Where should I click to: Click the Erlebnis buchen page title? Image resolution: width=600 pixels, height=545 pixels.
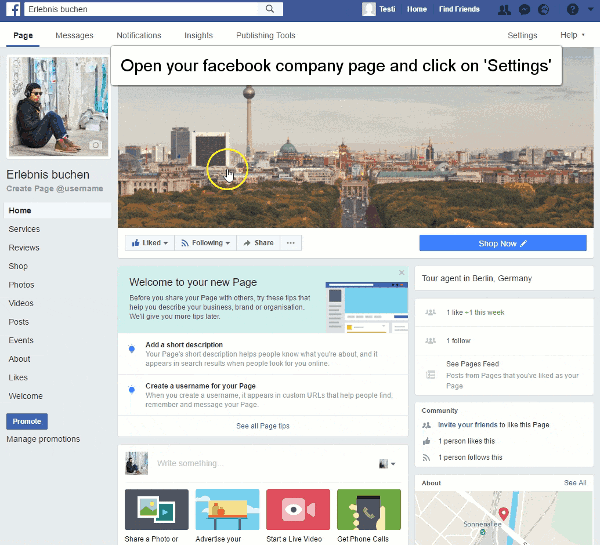click(48, 175)
